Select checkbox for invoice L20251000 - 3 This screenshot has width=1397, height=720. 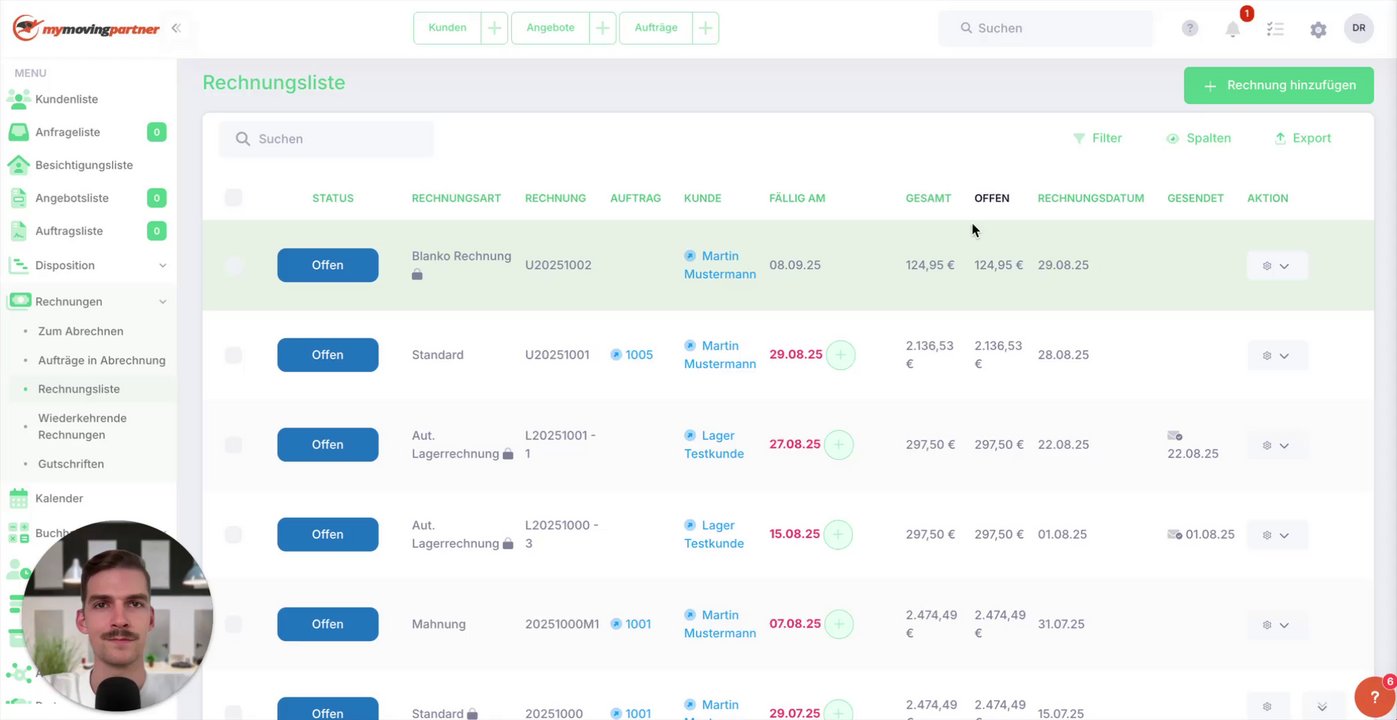[x=233, y=535]
